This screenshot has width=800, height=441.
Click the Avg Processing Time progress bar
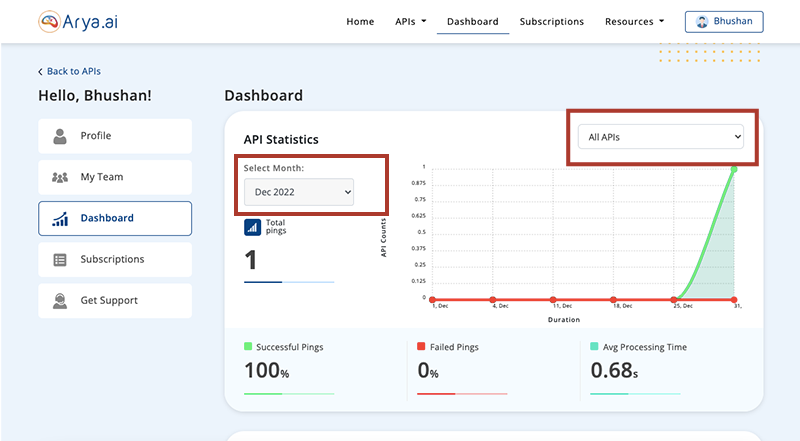(x=635, y=394)
